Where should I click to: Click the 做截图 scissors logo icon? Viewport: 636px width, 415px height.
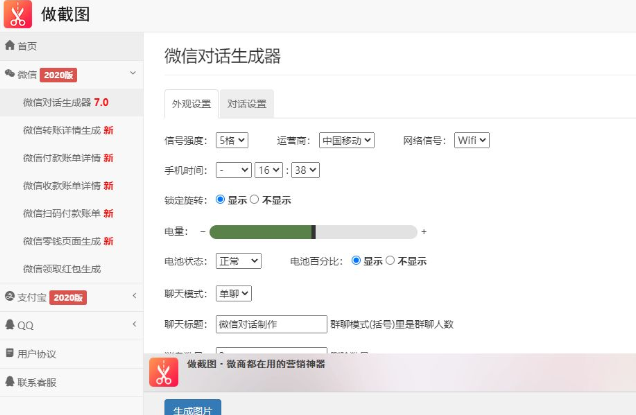(18, 15)
